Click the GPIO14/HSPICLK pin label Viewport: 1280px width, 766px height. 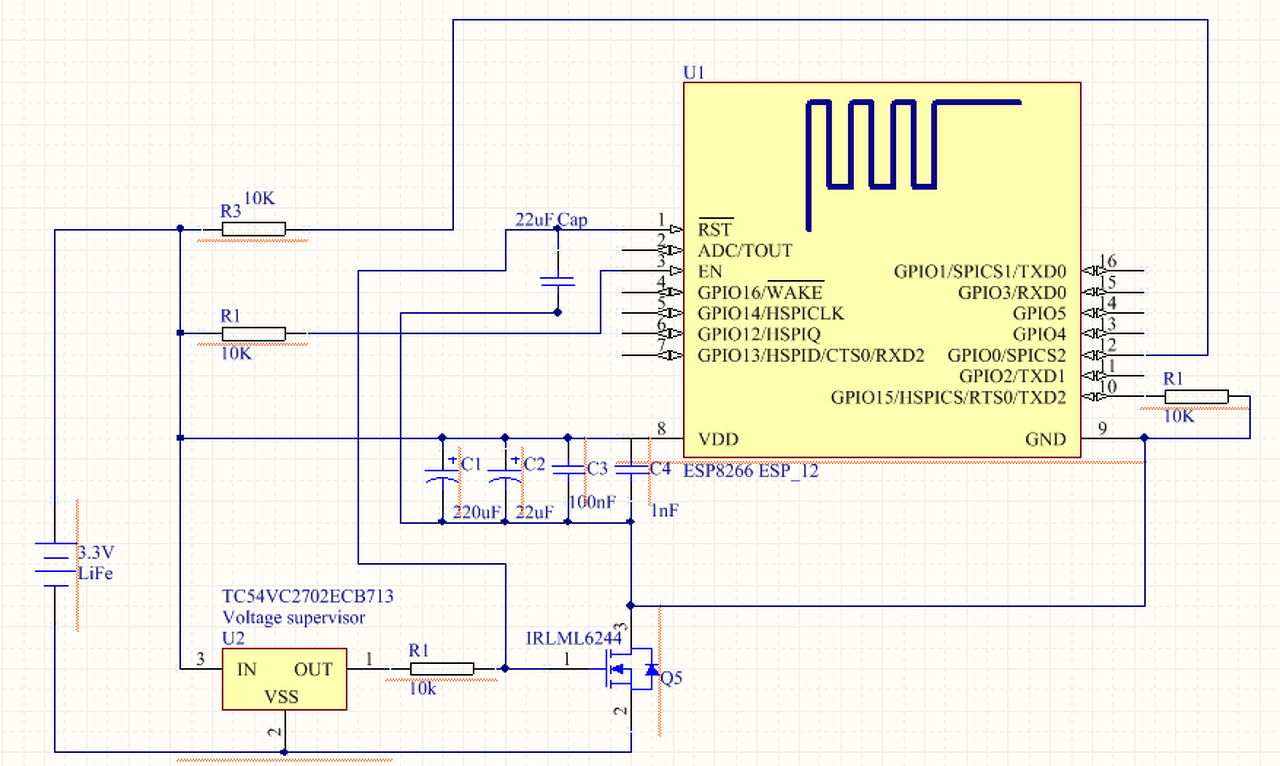click(x=771, y=313)
